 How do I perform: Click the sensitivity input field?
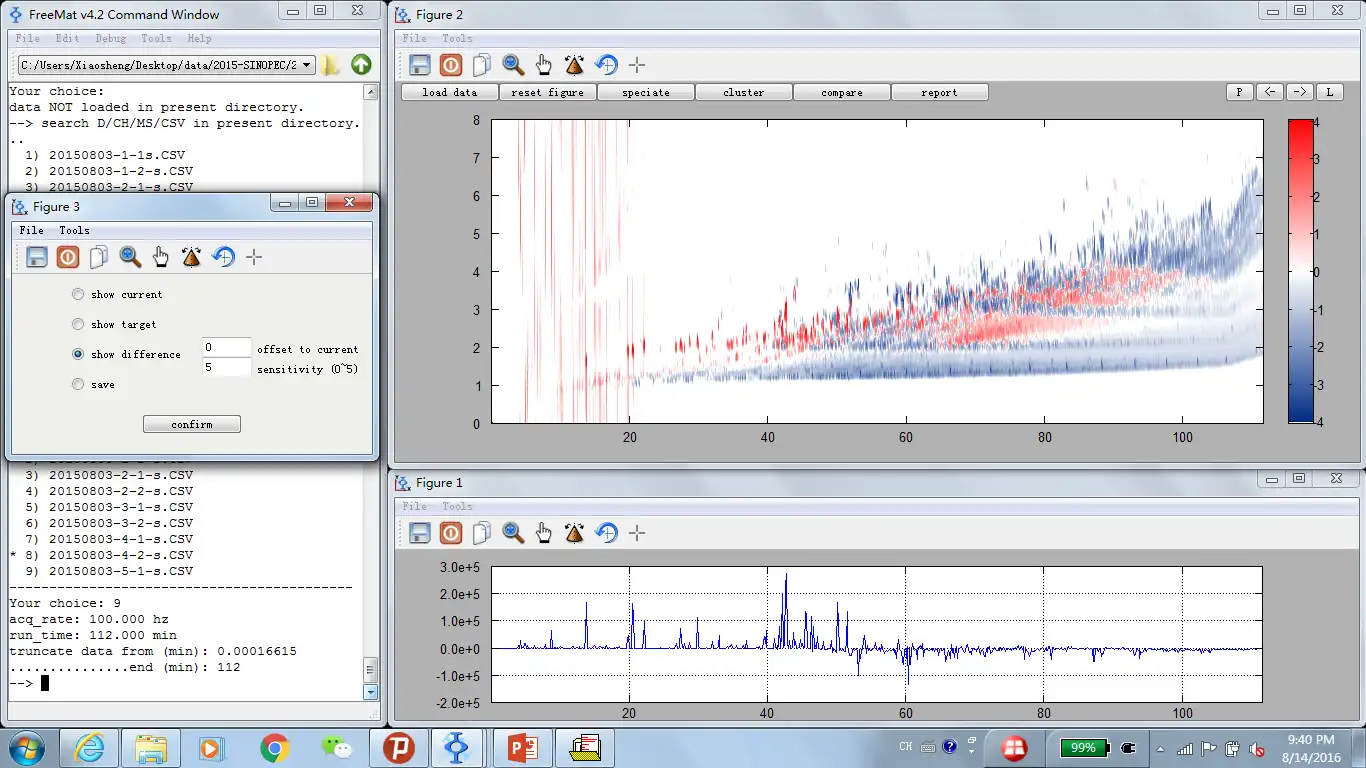pos(227,367)
